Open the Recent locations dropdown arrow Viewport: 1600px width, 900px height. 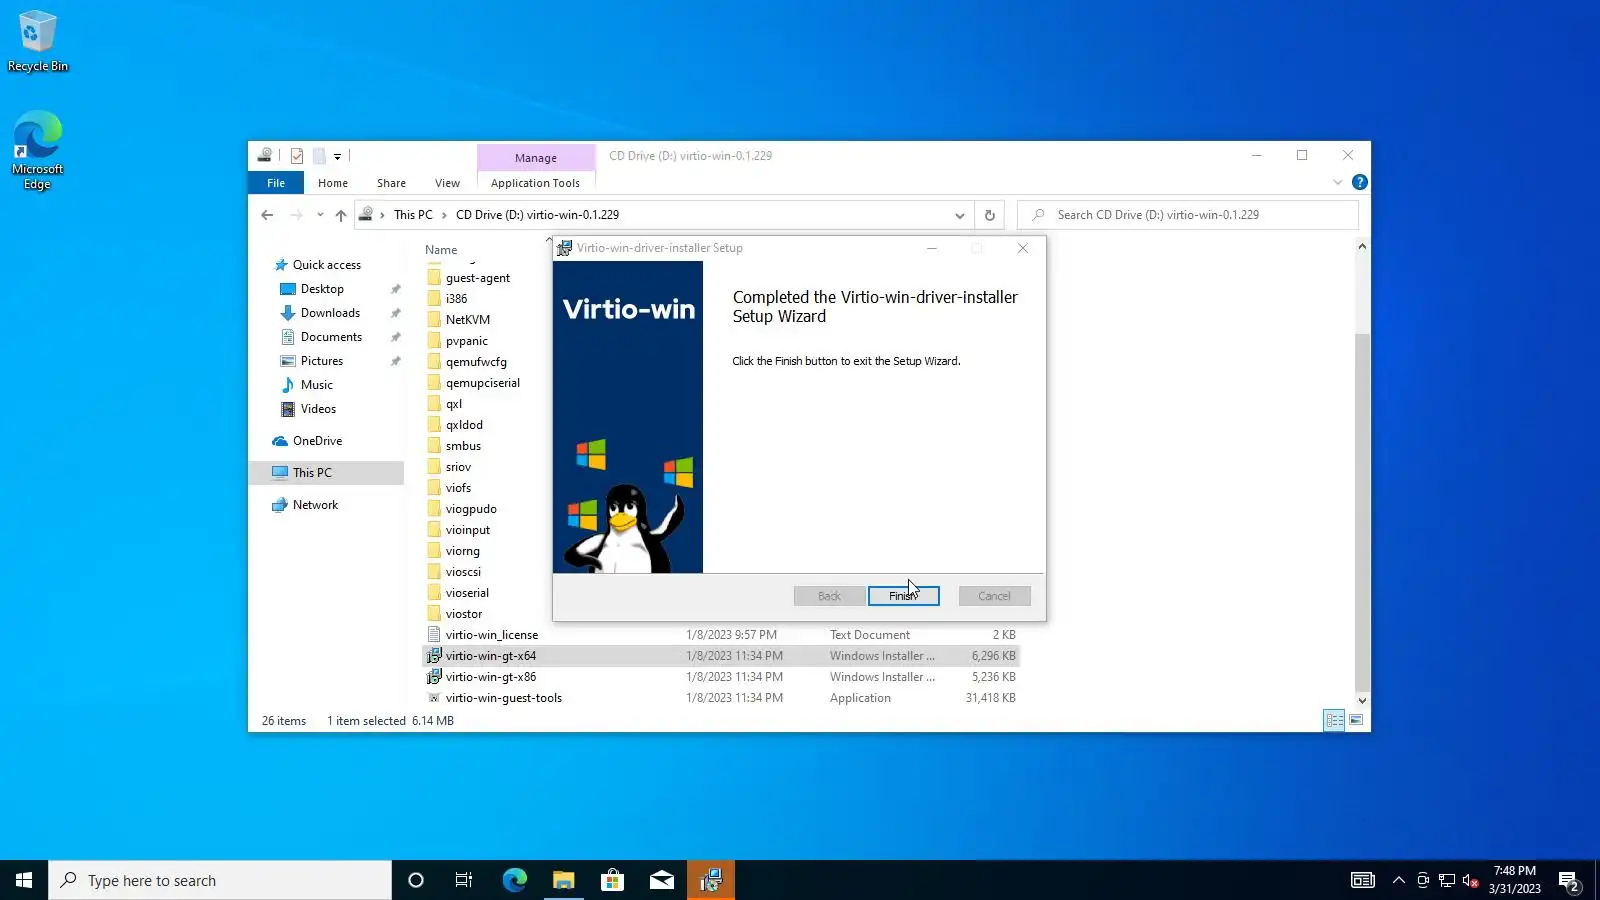point(320,215)
